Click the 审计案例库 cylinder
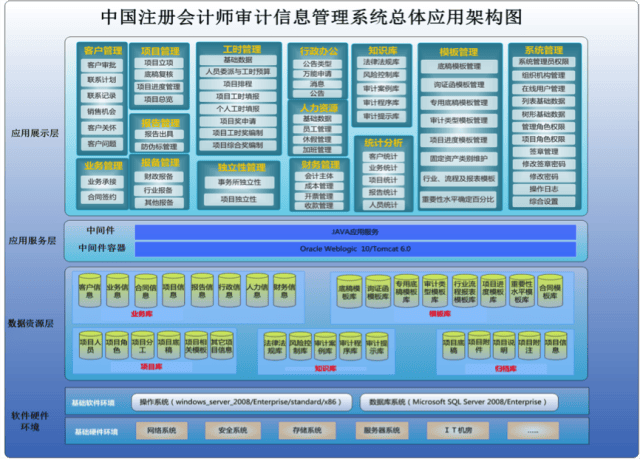This screenshot has width=640, height=459. 325,346
